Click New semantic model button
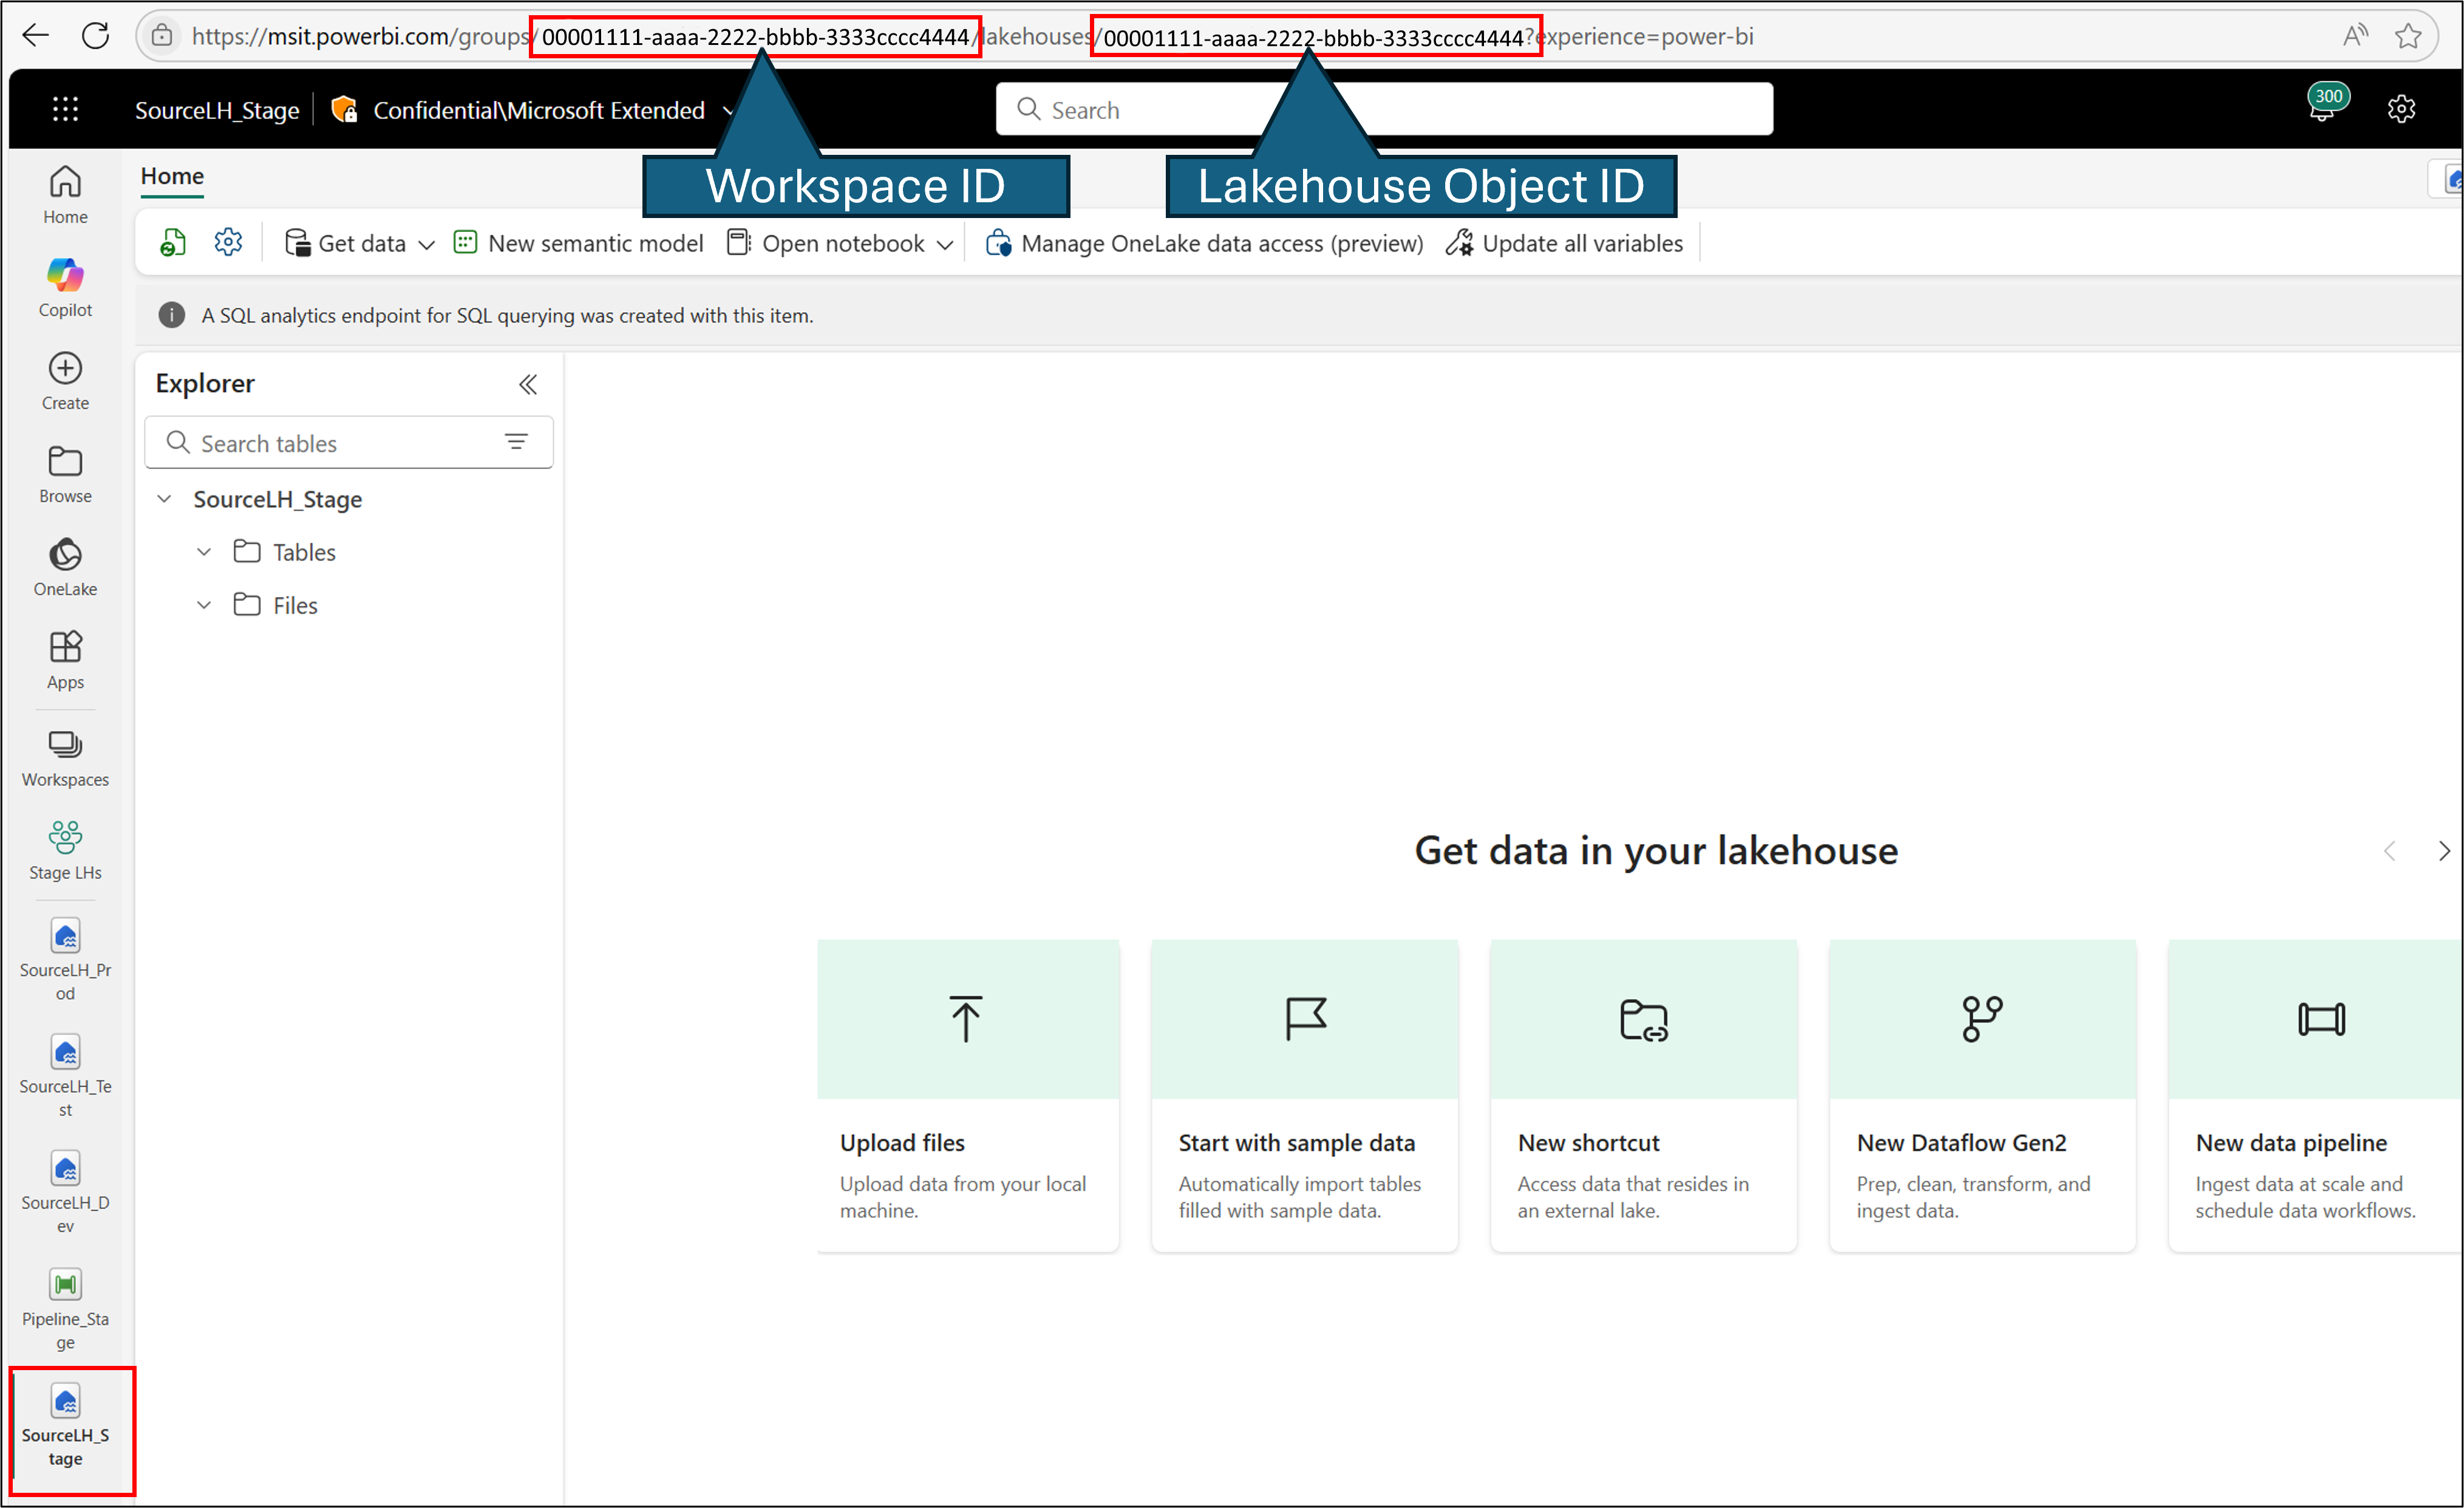Screen dimensions: 2464x1508 pos(578,243)
